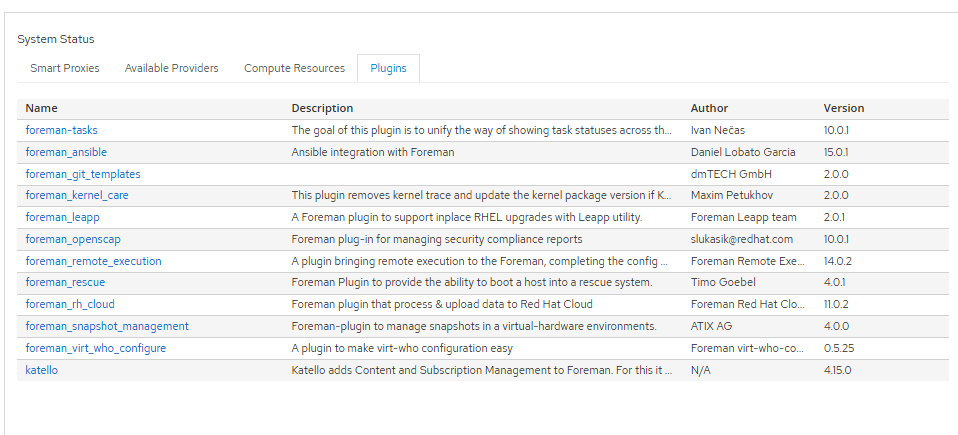Click the Author column header
Screen dimensions: 958x435
709,108
